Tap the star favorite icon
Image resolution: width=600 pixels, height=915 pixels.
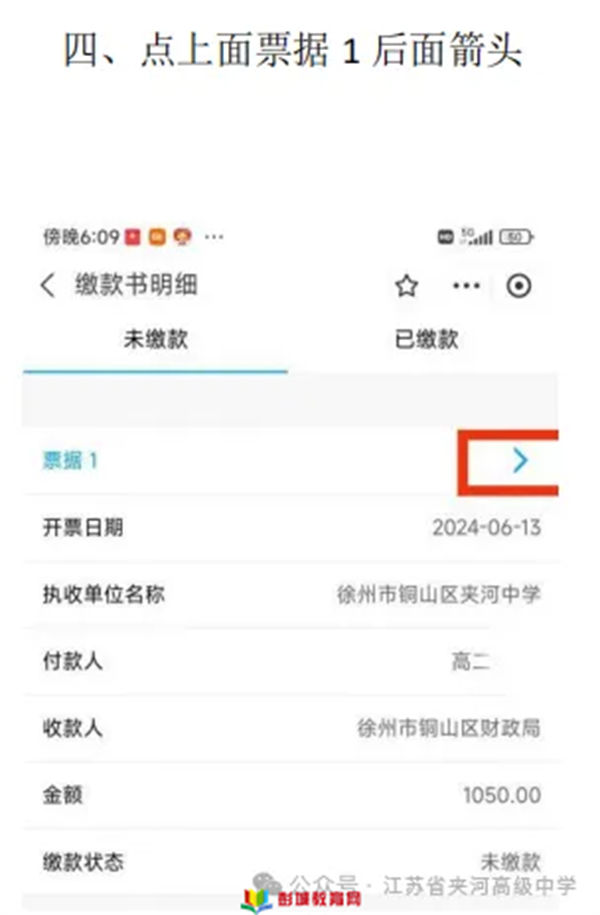pos(406,286)
